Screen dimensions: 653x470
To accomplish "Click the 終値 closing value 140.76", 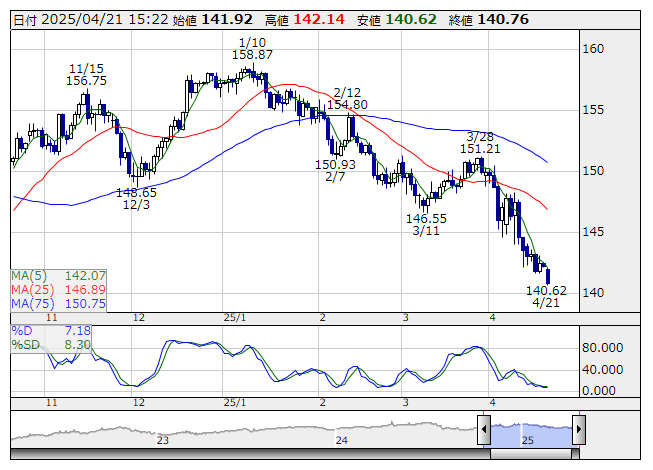I will 503,19.
